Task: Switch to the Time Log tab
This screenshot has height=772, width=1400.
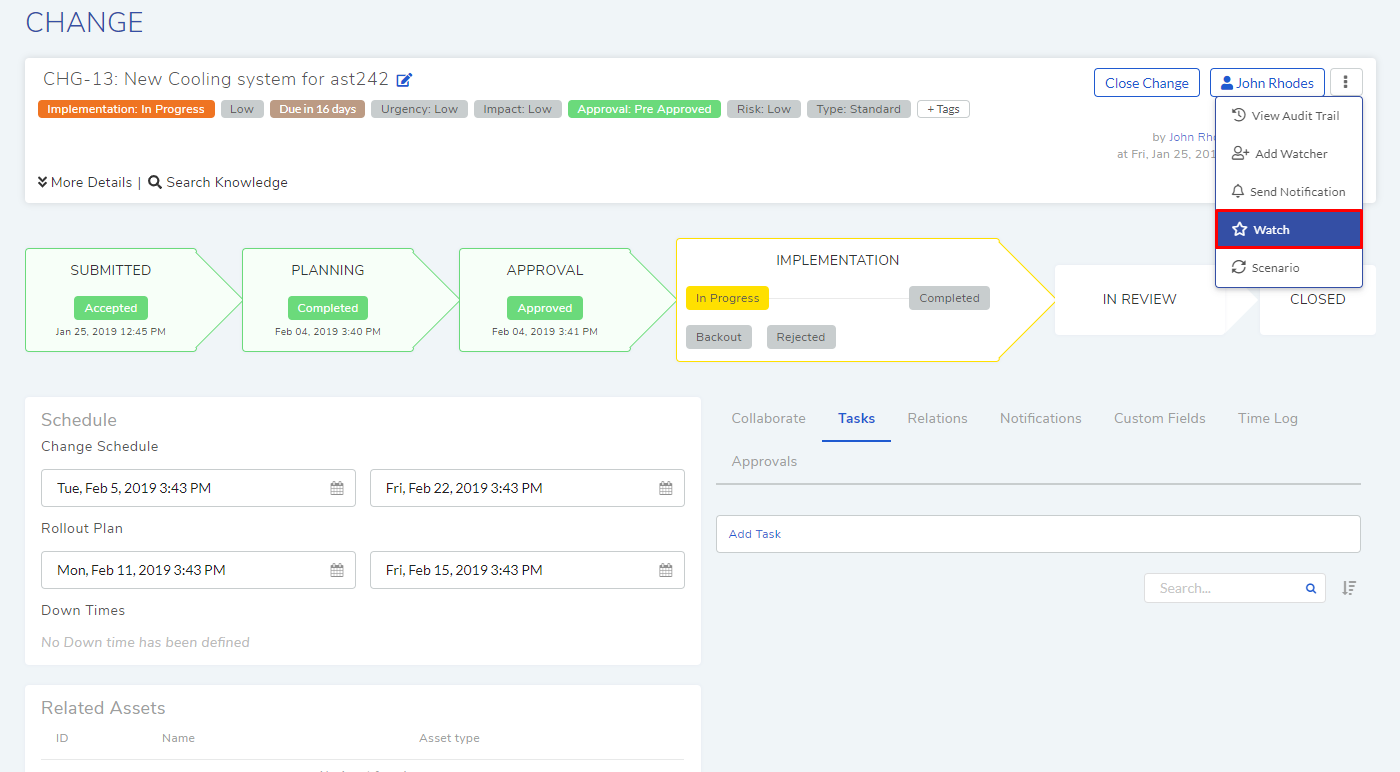Action: pyautogui.click(x=1268, y=418)
